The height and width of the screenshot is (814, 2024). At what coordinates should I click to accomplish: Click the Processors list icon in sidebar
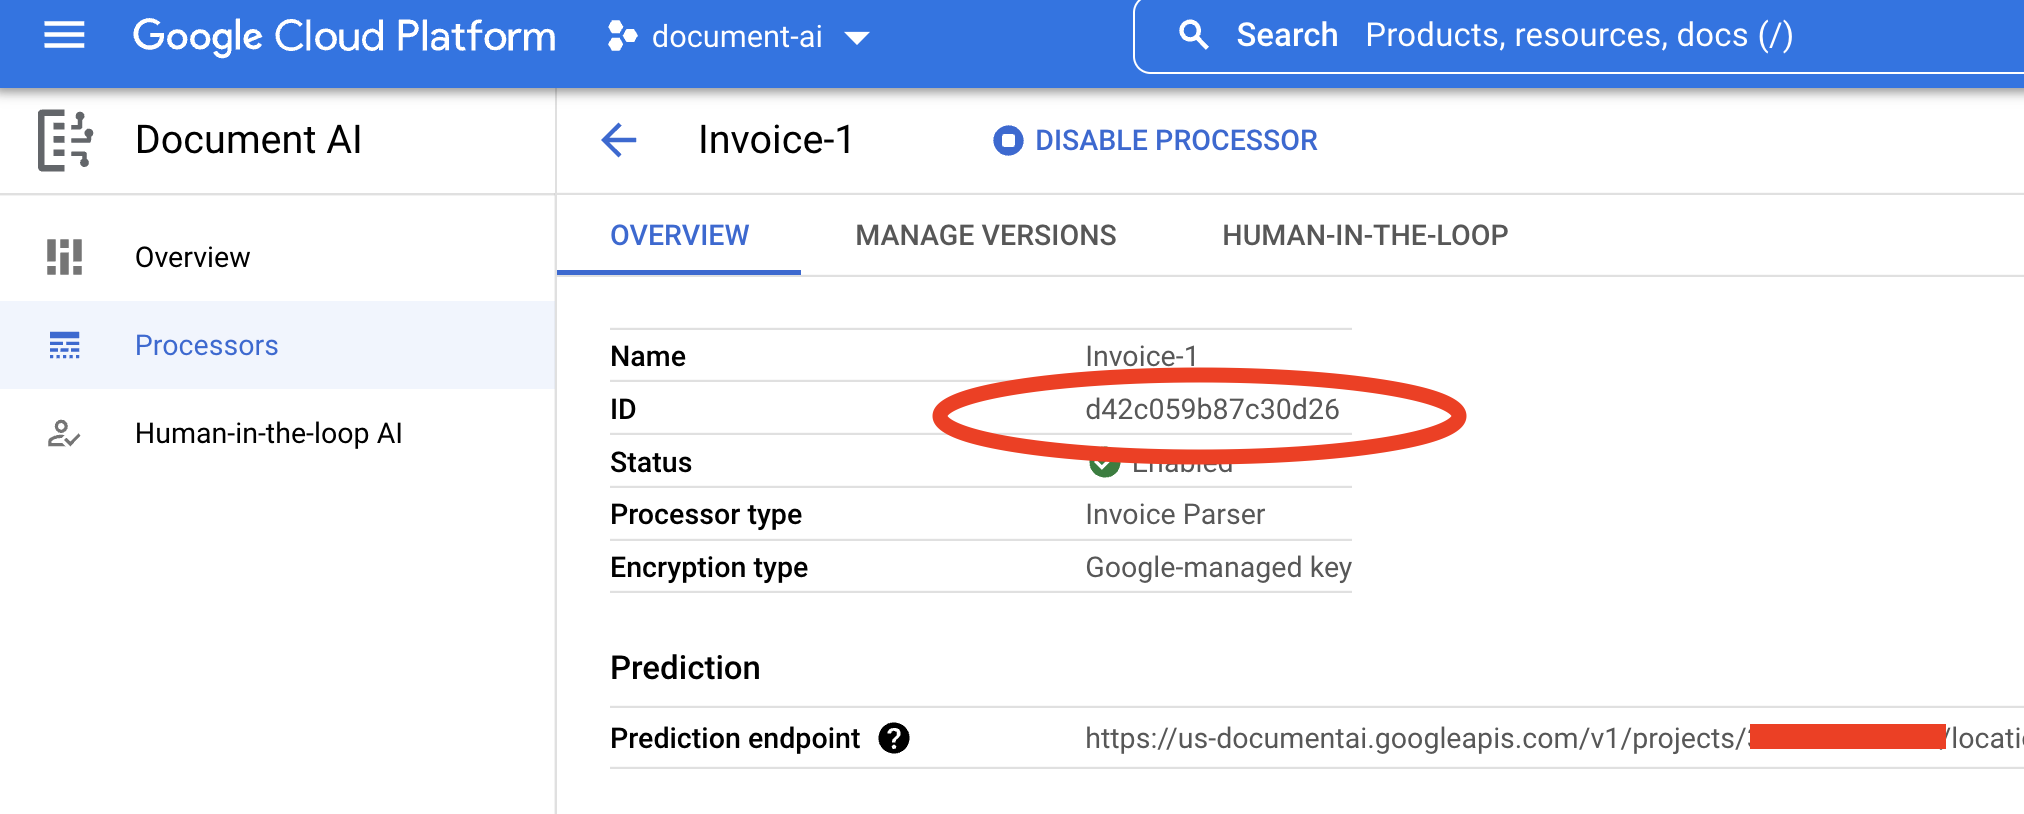64,345
